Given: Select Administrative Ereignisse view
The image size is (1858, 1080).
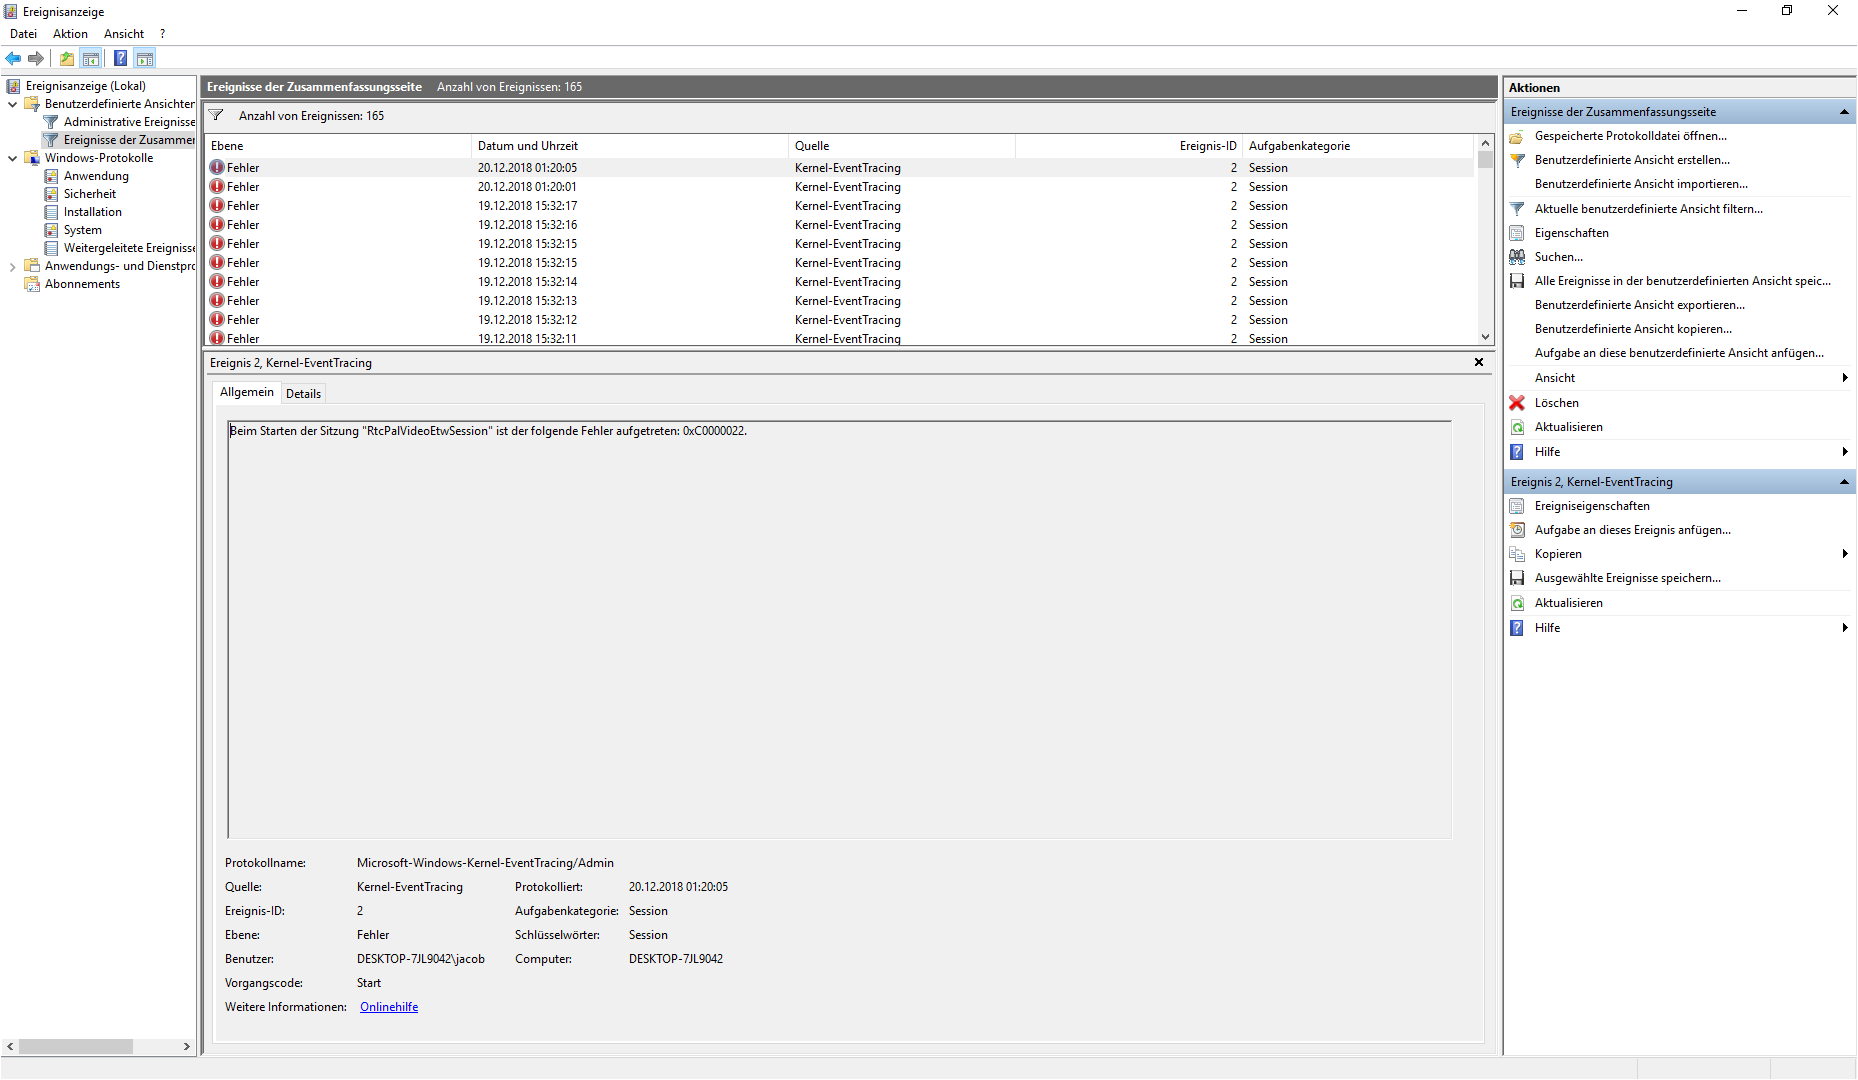Looking at the screenshot, I should tap(129, 122).
